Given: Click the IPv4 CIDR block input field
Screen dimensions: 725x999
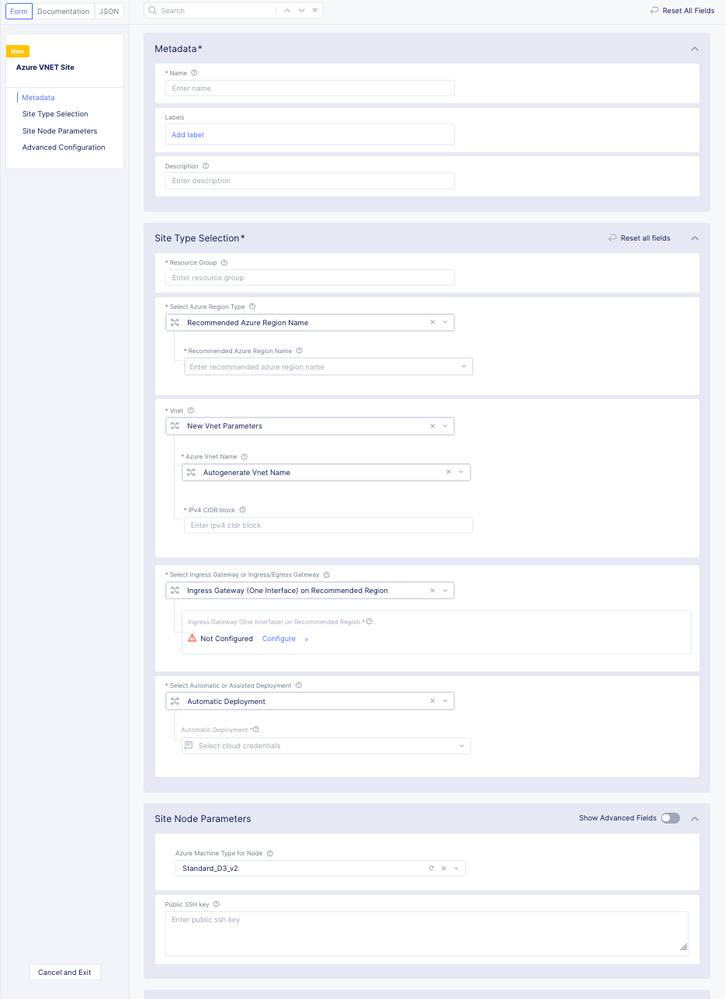Looking at the screenshot, I should click(328, 525).
